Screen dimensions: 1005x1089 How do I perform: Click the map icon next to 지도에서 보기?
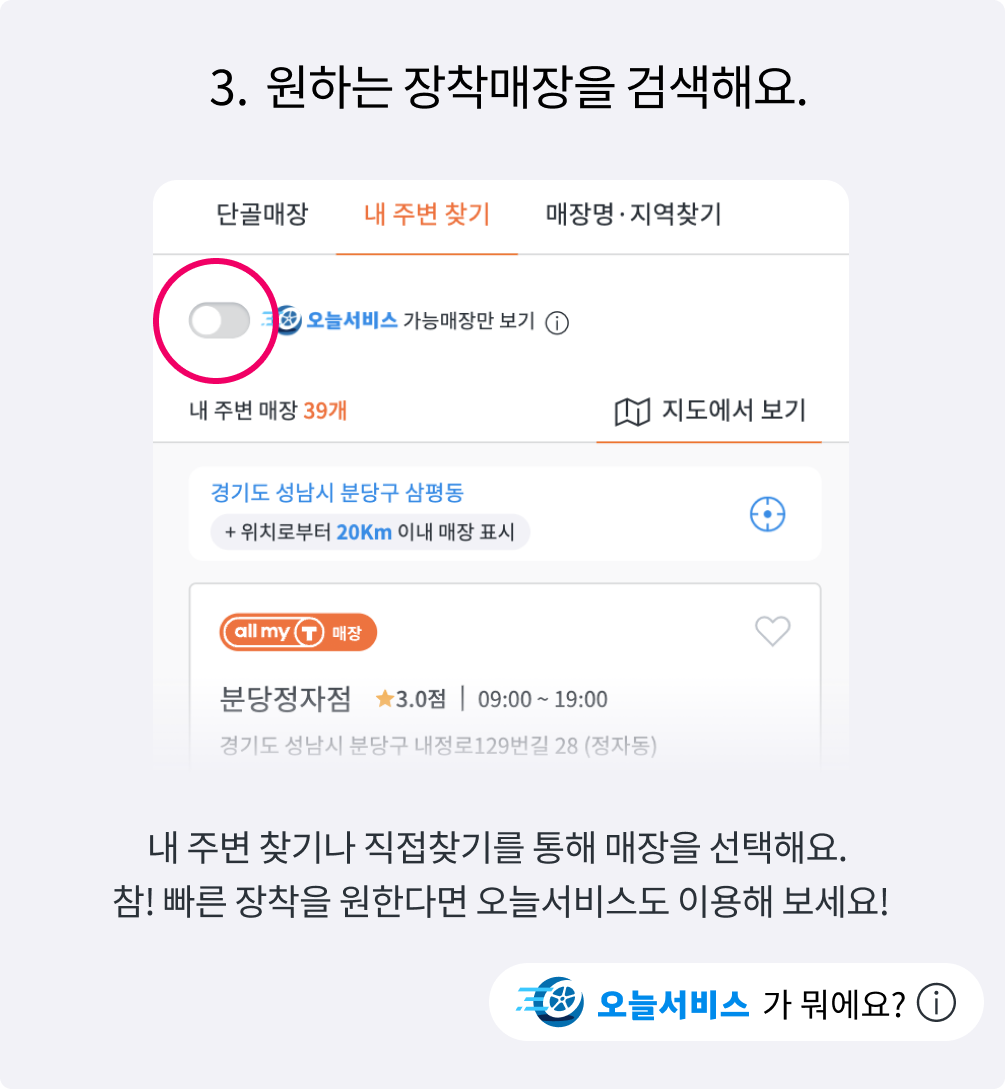coord(632,411)
